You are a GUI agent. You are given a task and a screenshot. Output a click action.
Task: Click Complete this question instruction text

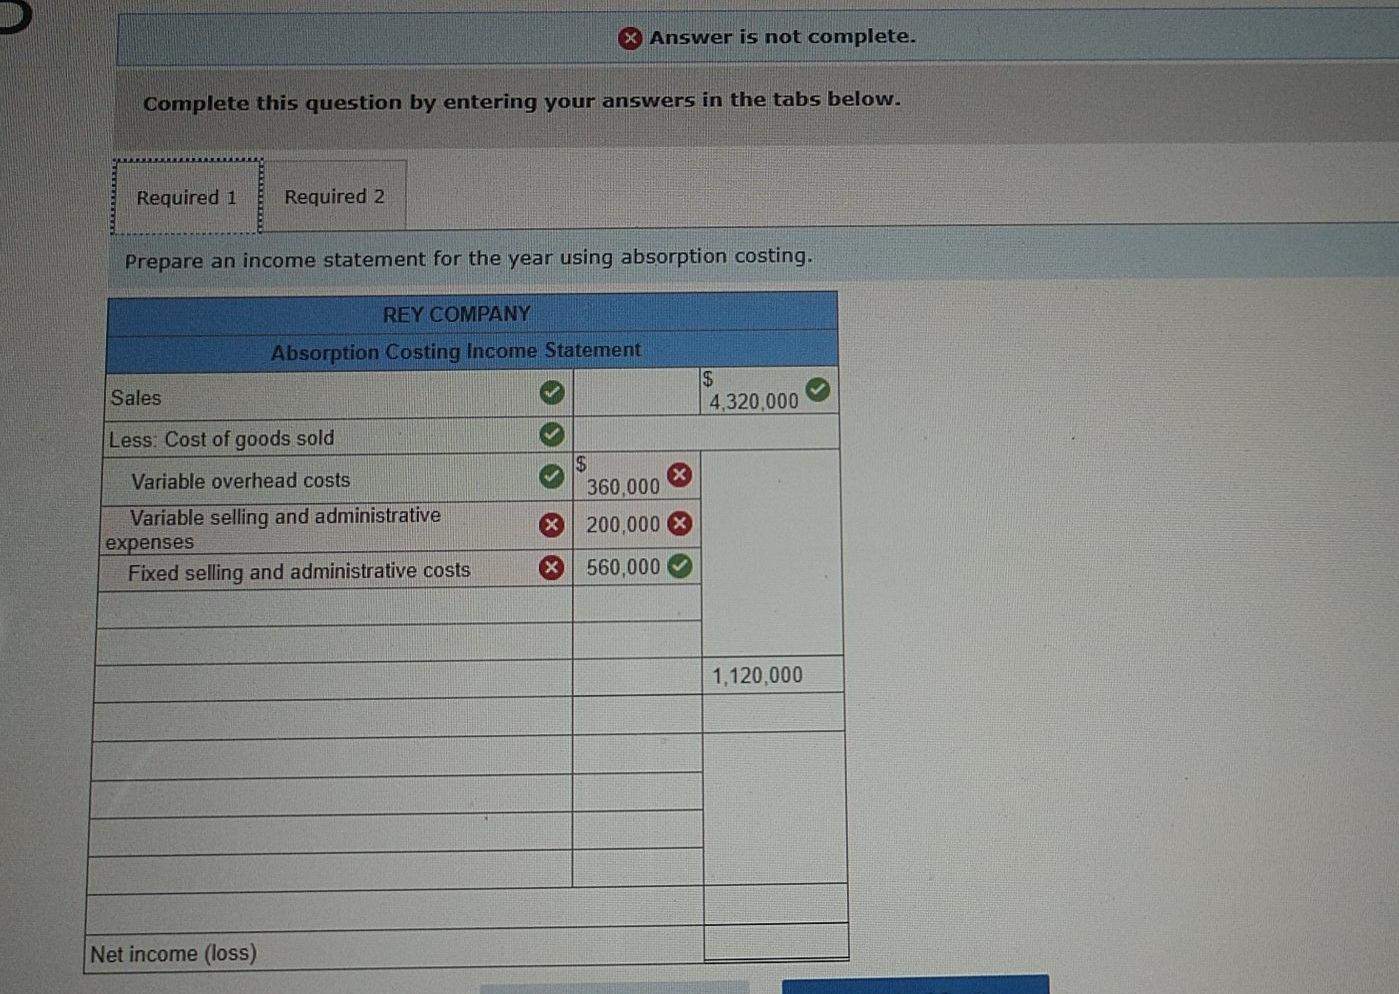[x=521, y=101]
